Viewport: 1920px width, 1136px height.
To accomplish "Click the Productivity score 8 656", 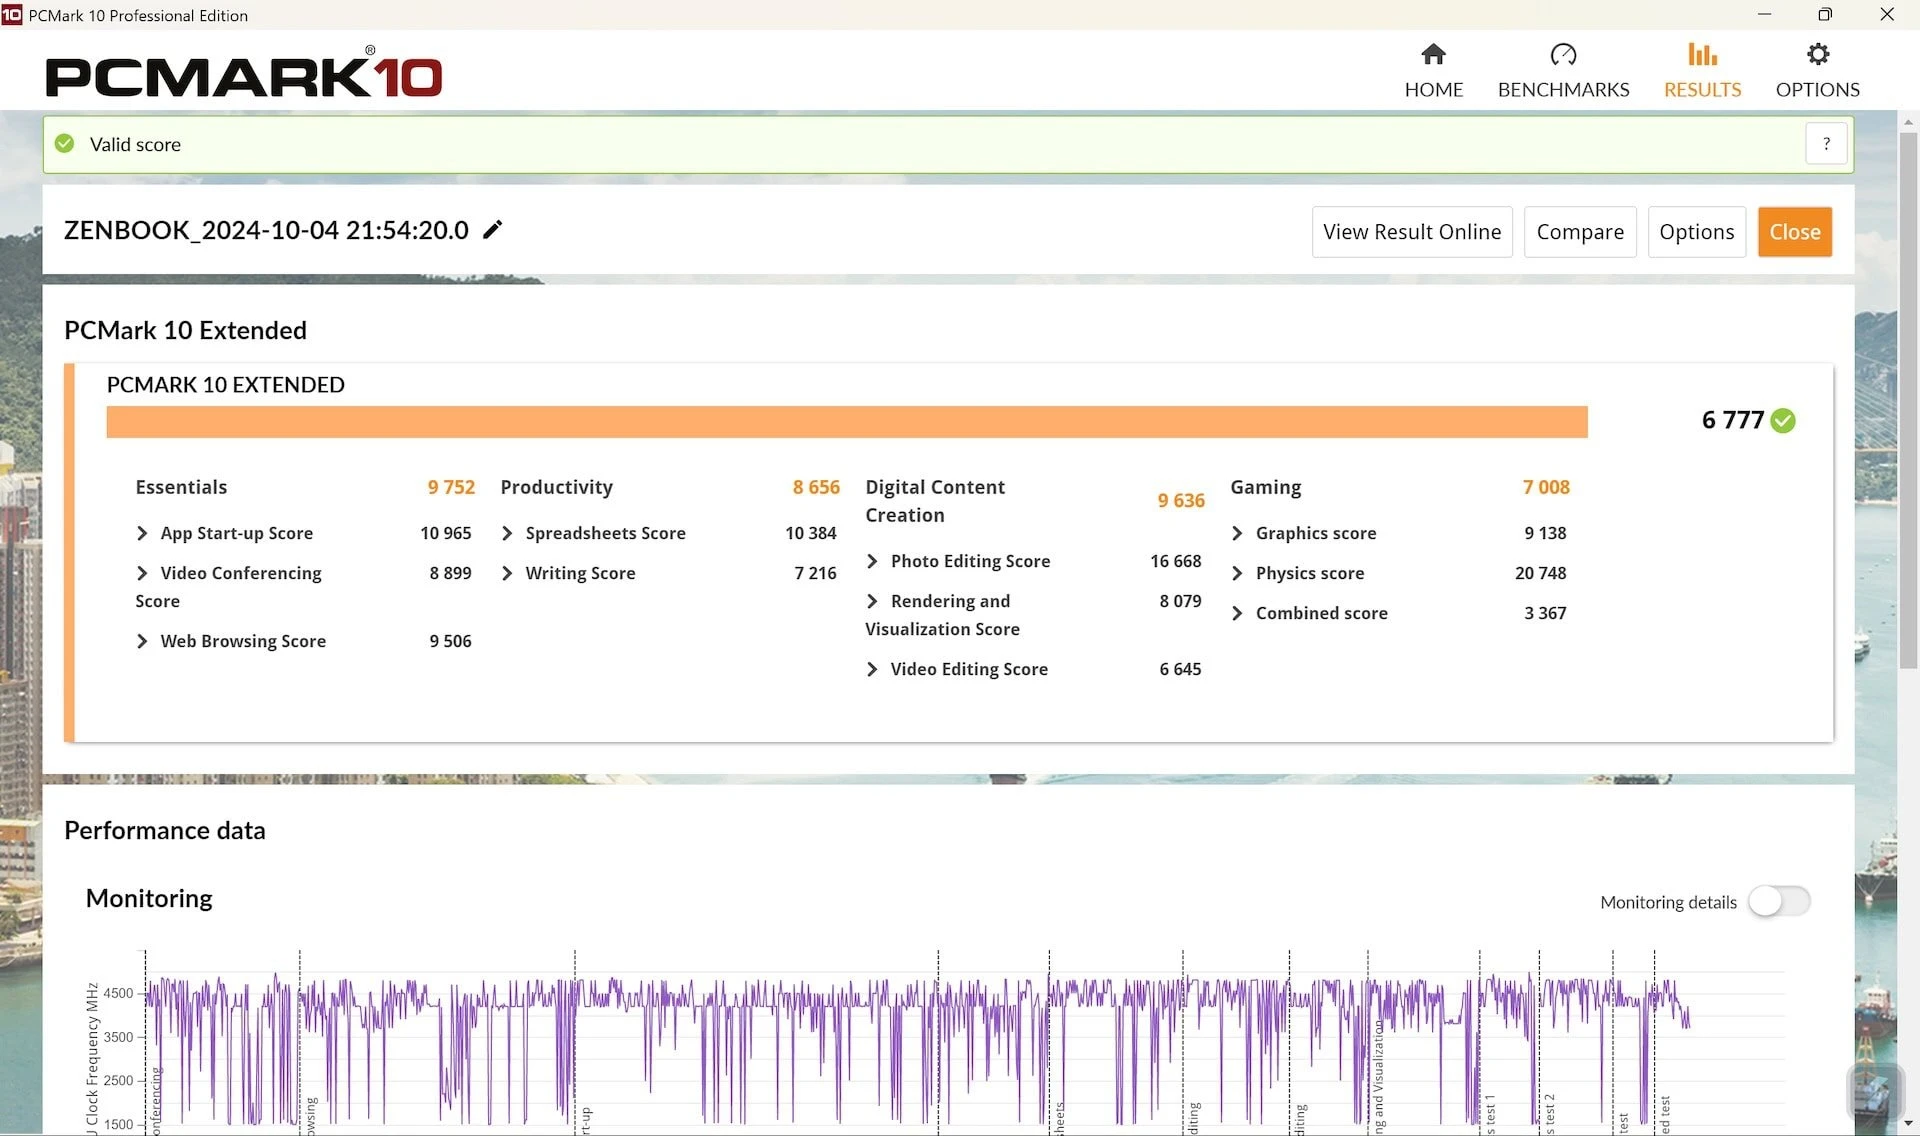I will click(816, 487).
